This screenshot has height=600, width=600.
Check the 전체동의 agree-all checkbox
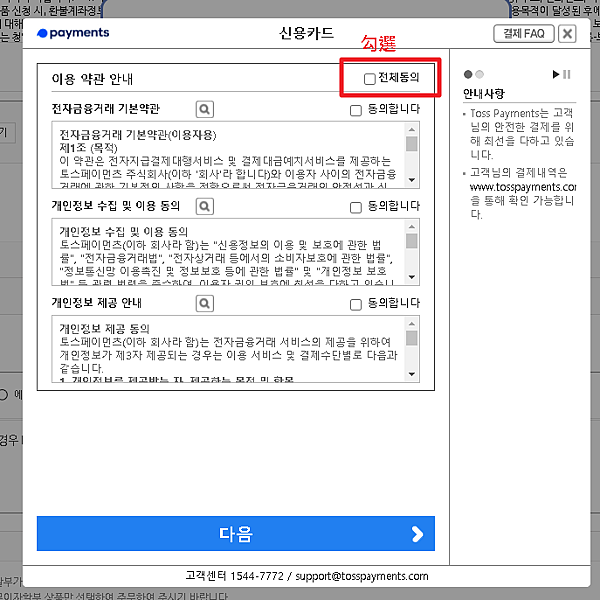click(x=369, y=79)
